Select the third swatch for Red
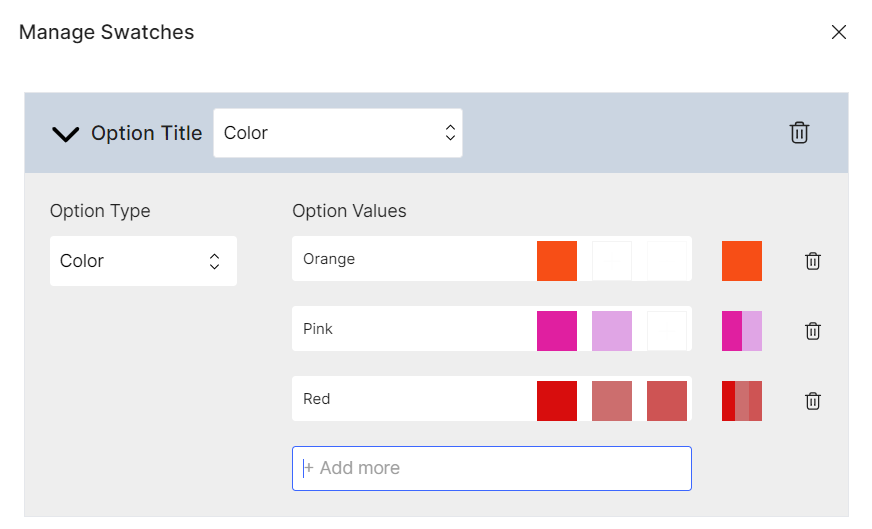This screenshot has width=872, height=529. point(667,401)
